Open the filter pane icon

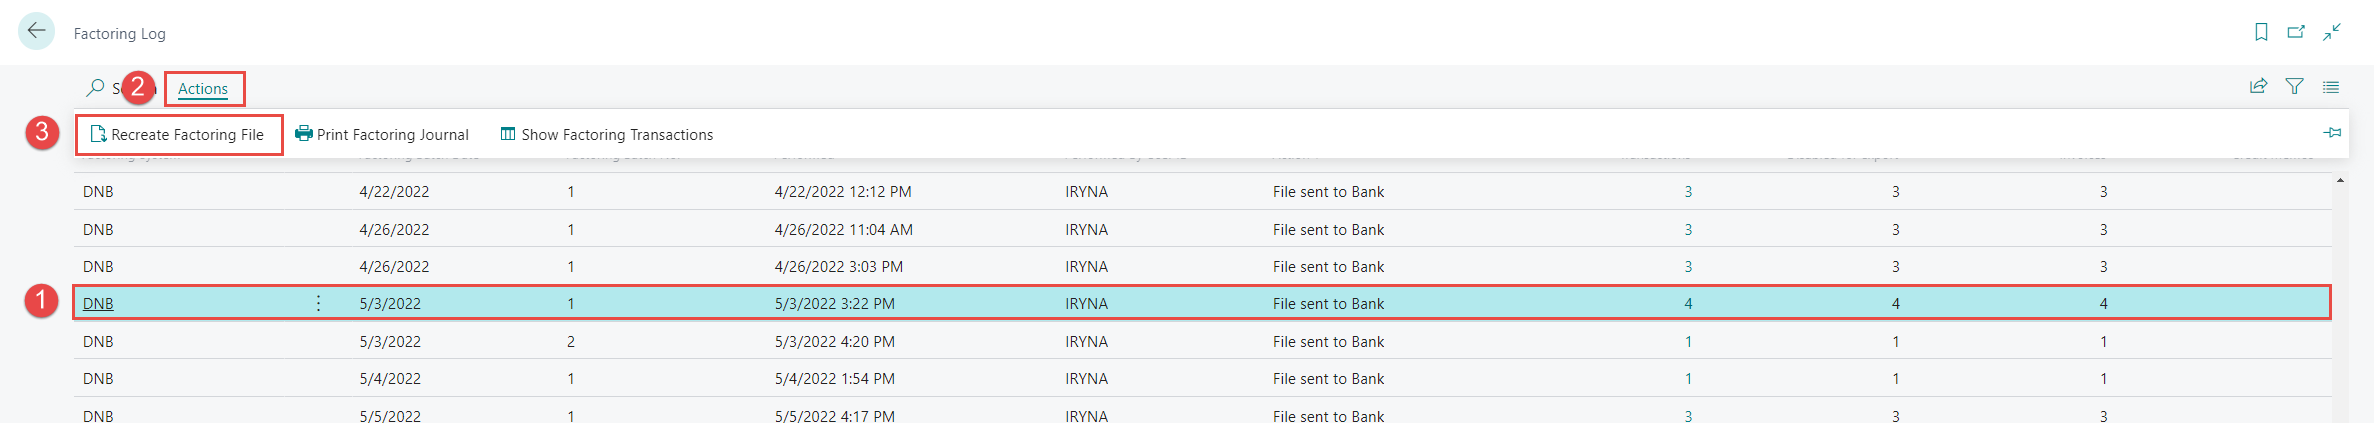click(x=2295, y=87)
